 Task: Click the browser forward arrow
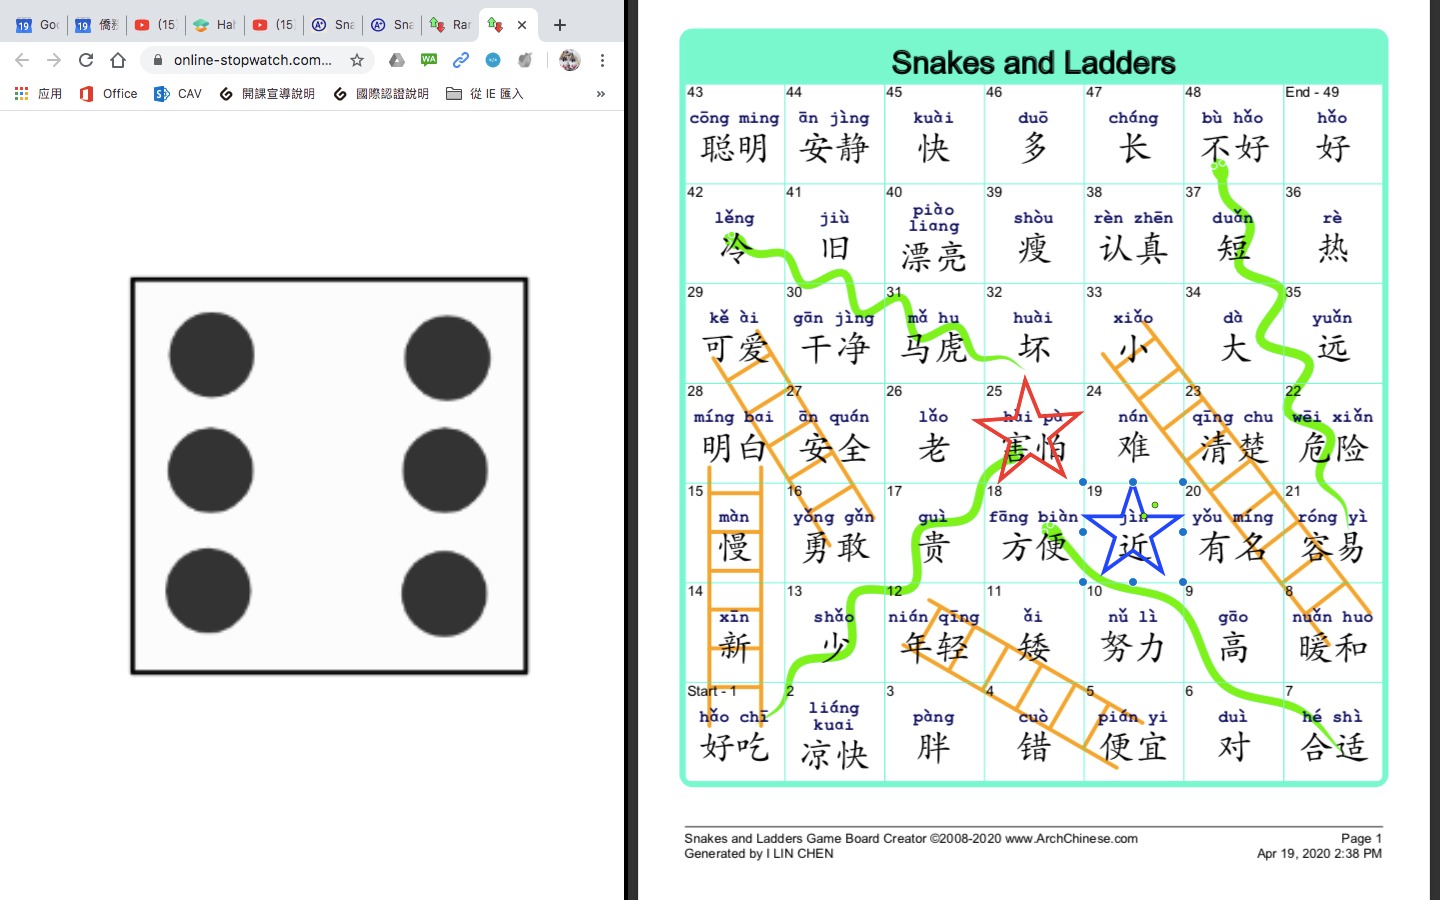[x=54, y=60]
